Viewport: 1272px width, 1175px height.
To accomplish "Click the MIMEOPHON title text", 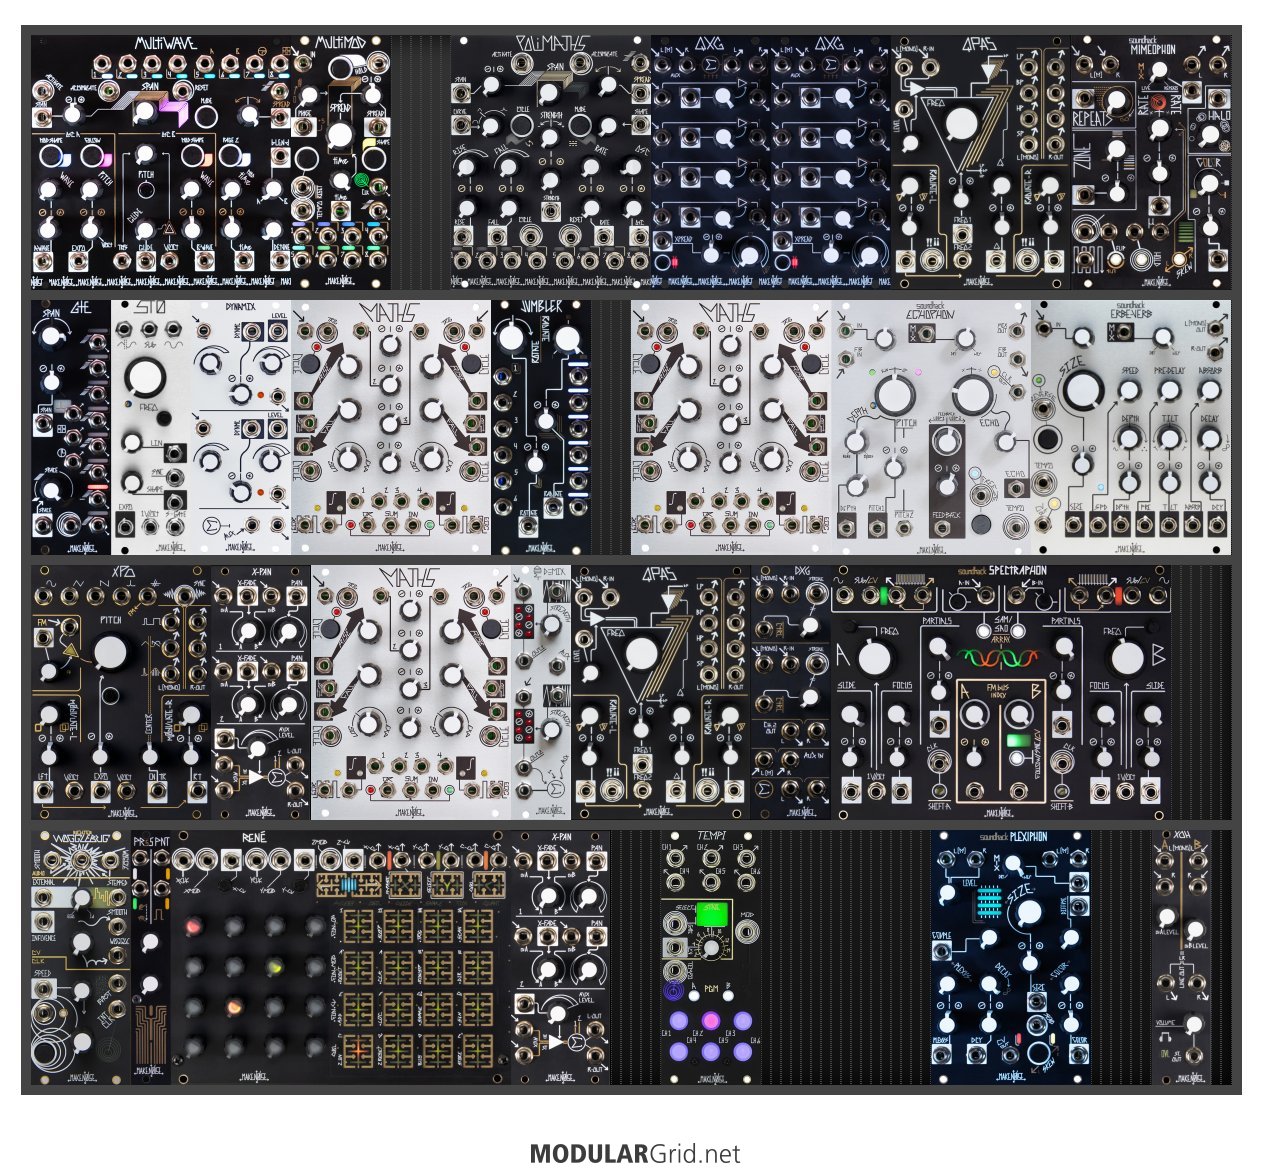I will pyautogui.click(x=1154, y=48).
